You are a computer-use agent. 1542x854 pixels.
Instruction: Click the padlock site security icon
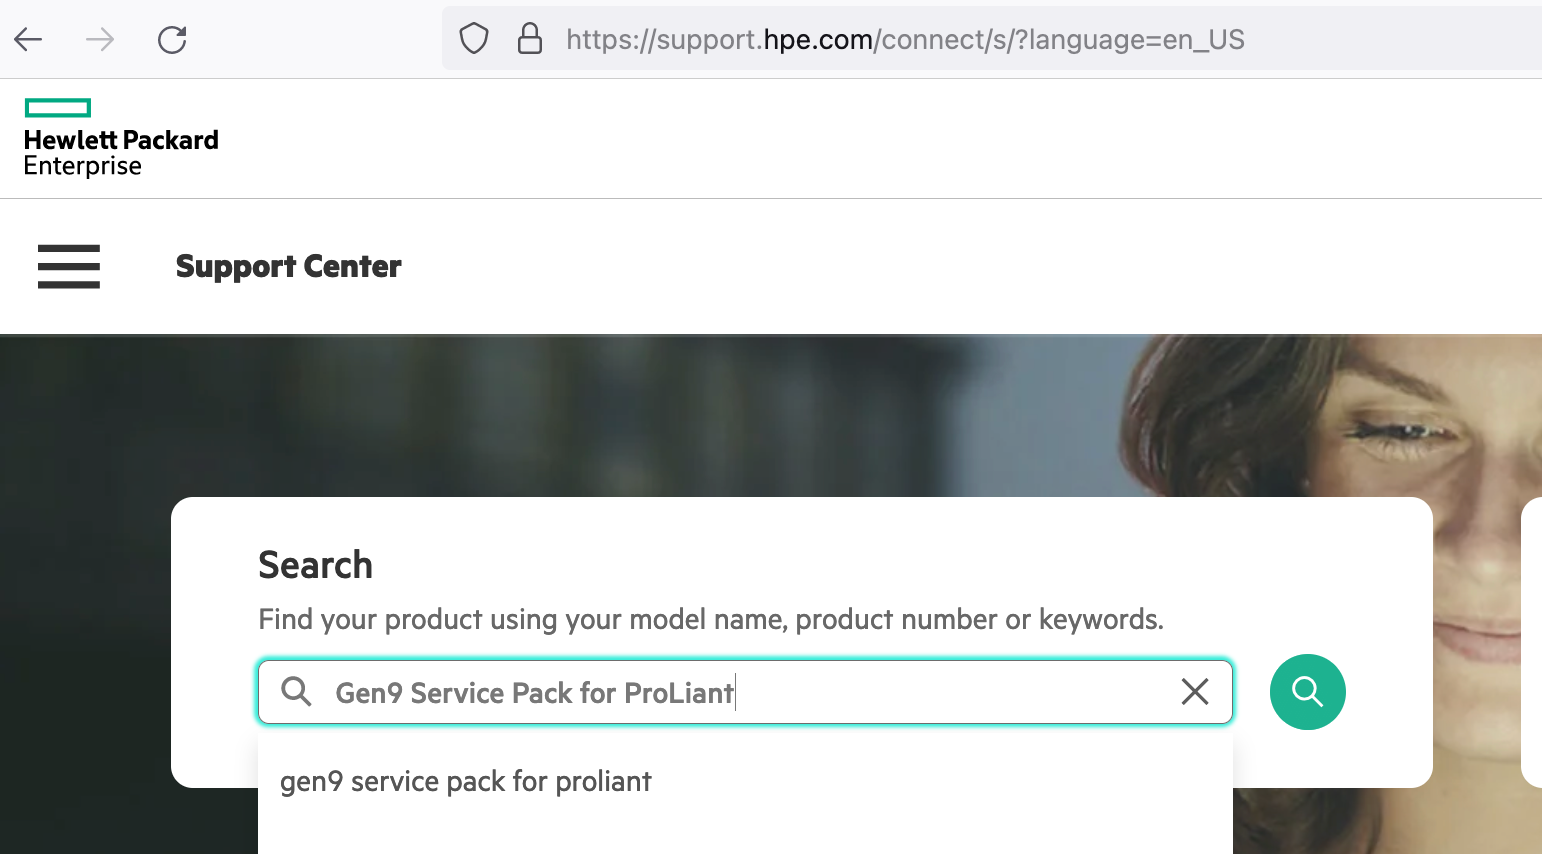tap(530, 39)
